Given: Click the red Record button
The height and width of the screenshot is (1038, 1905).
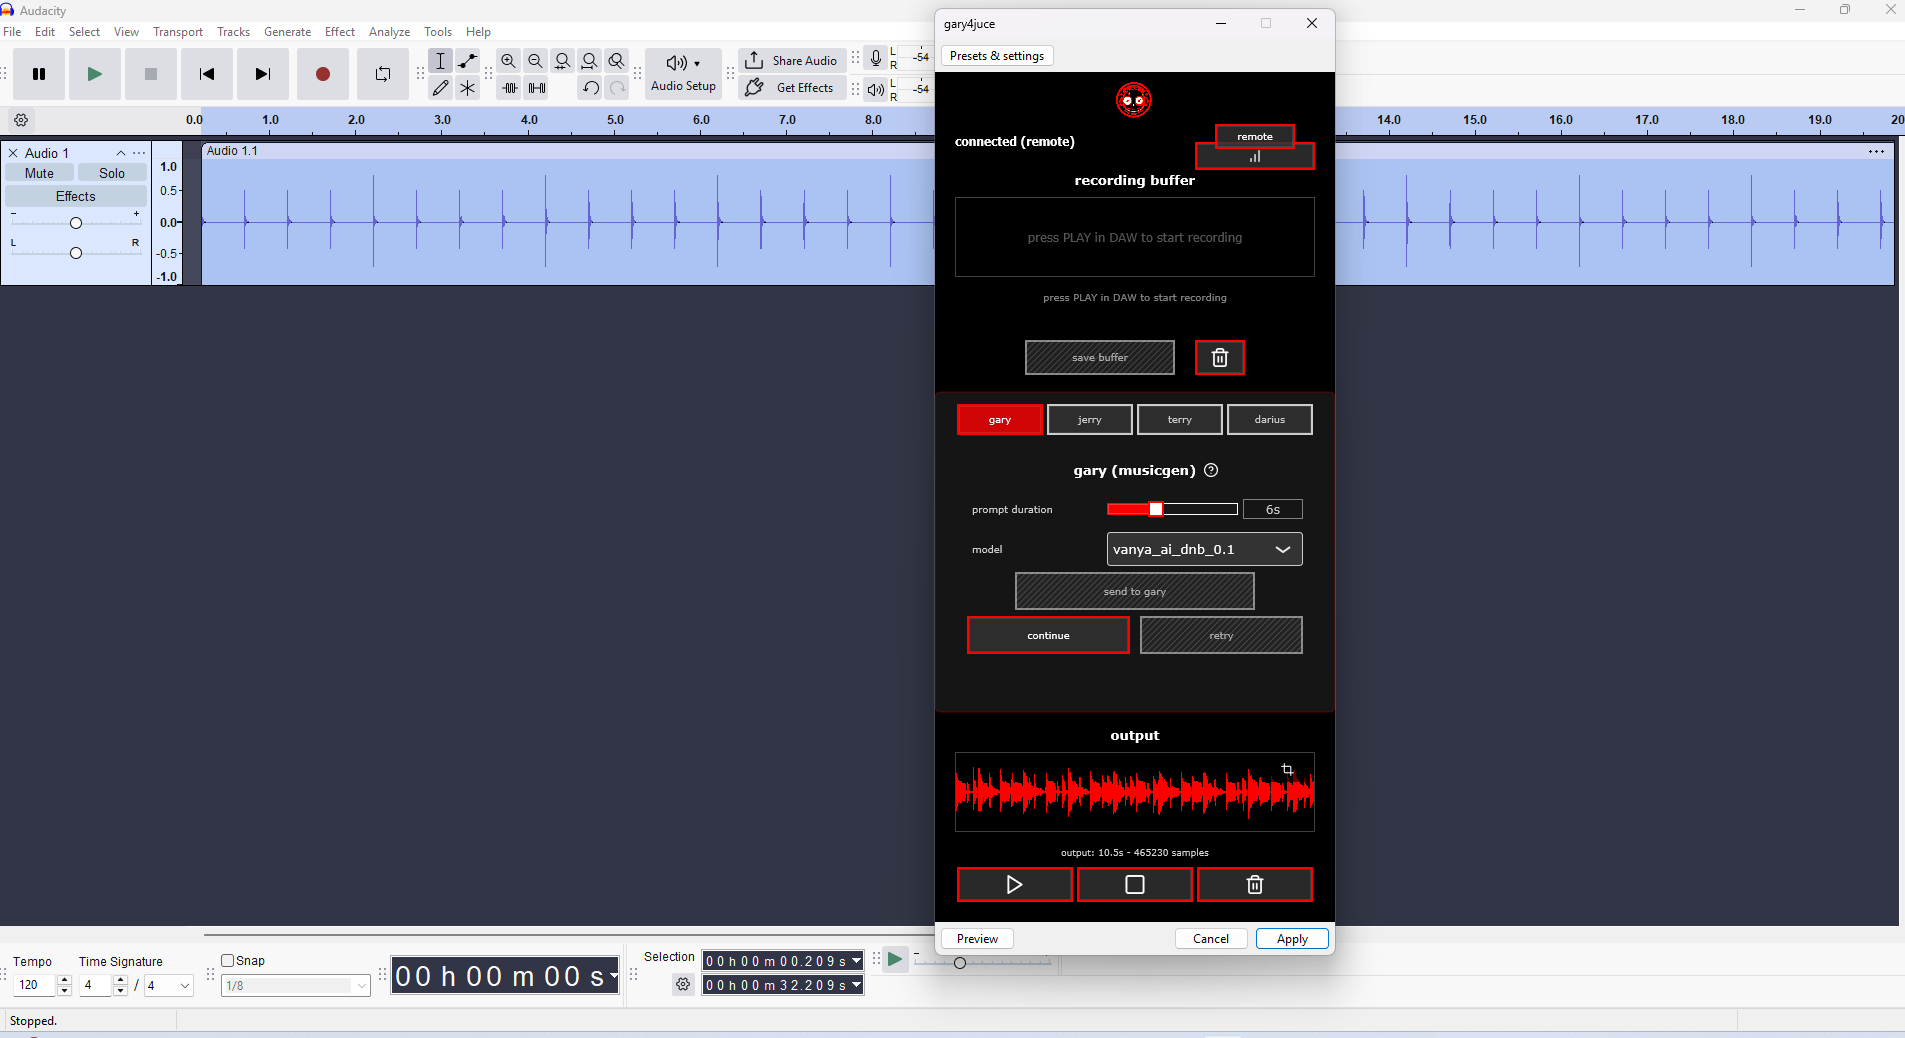Looking at the screenshot, I should (322, 74).
